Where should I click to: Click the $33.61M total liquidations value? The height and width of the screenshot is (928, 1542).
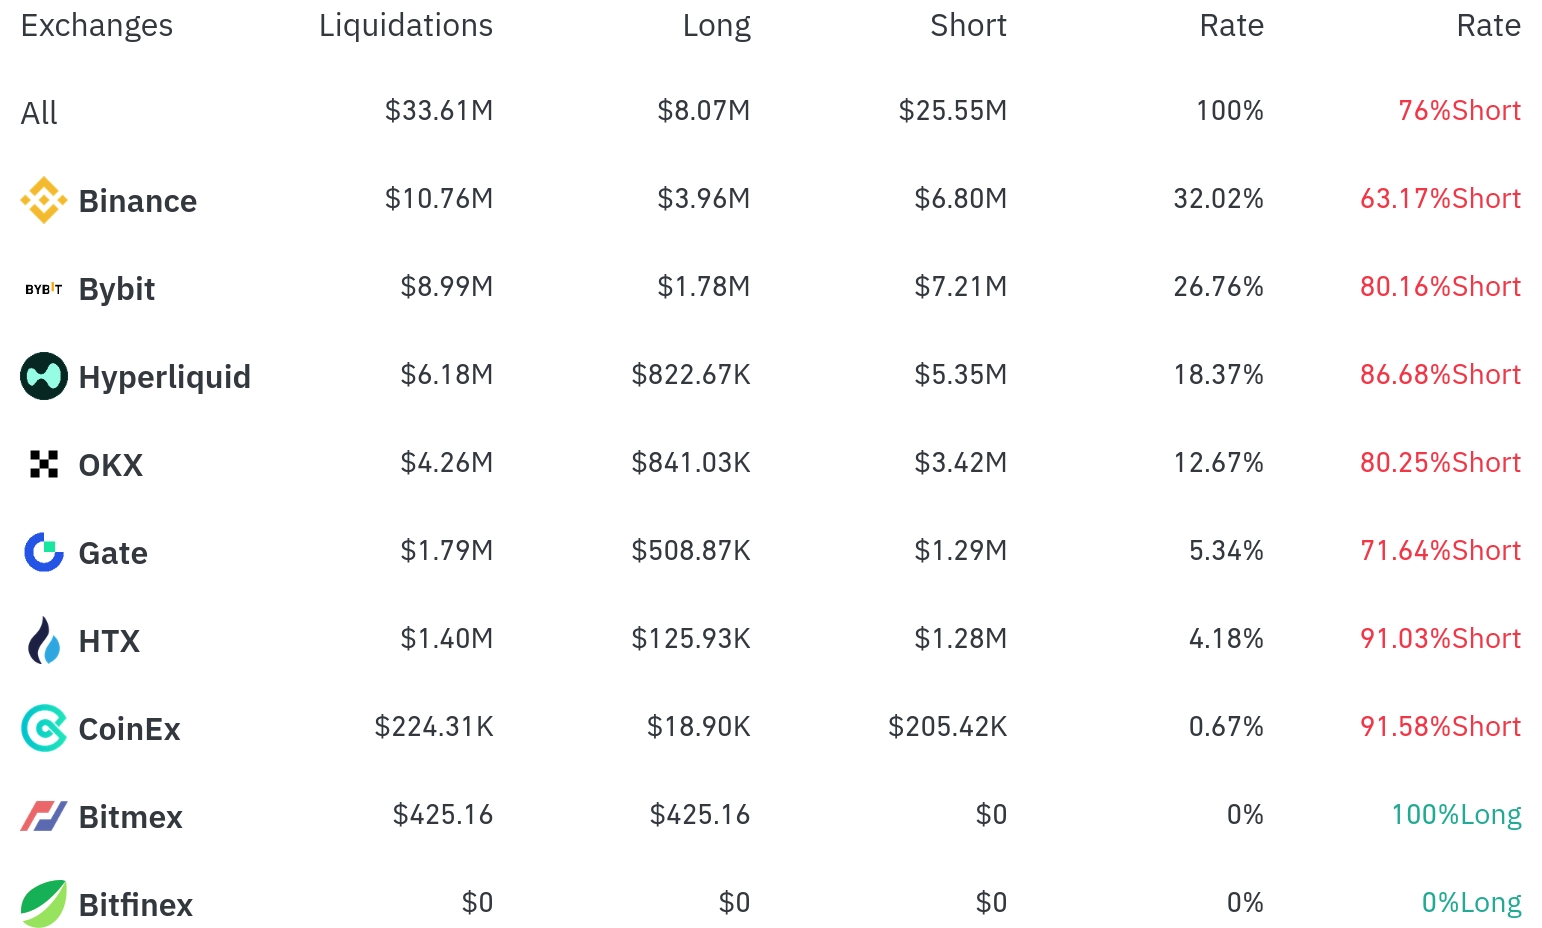click(x=439, y=111)
